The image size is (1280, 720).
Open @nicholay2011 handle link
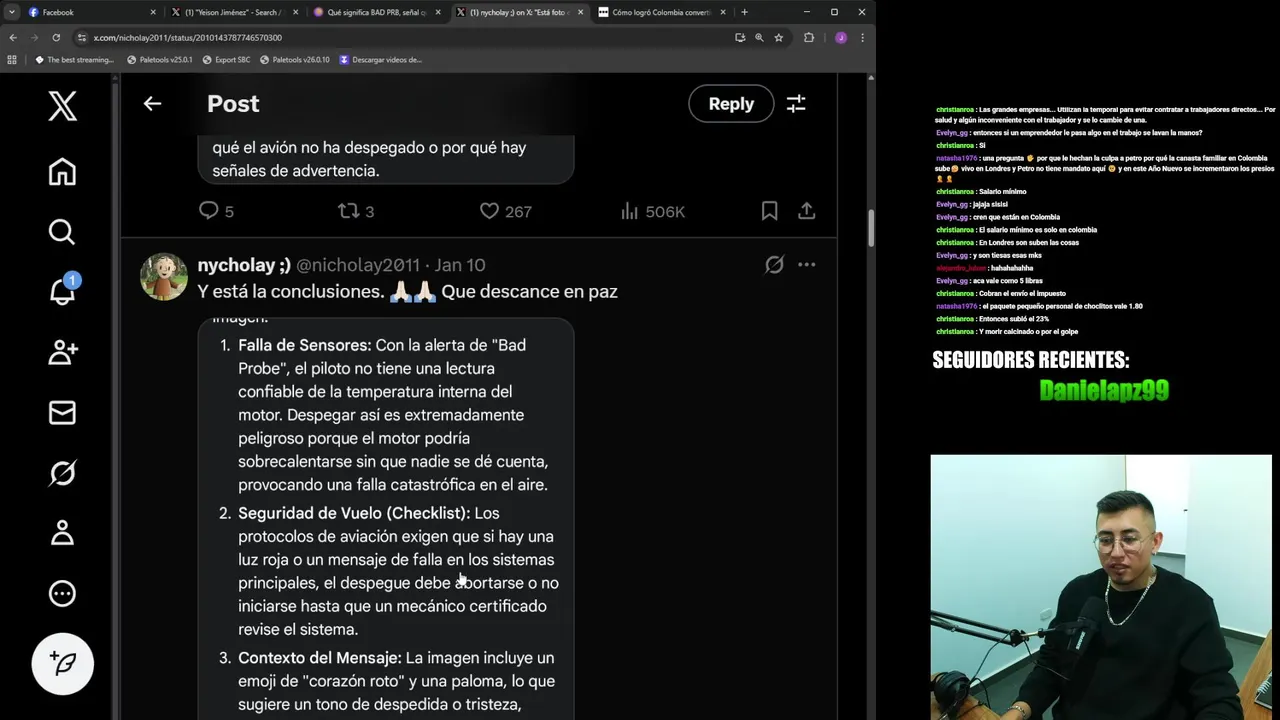click(358, 265)
